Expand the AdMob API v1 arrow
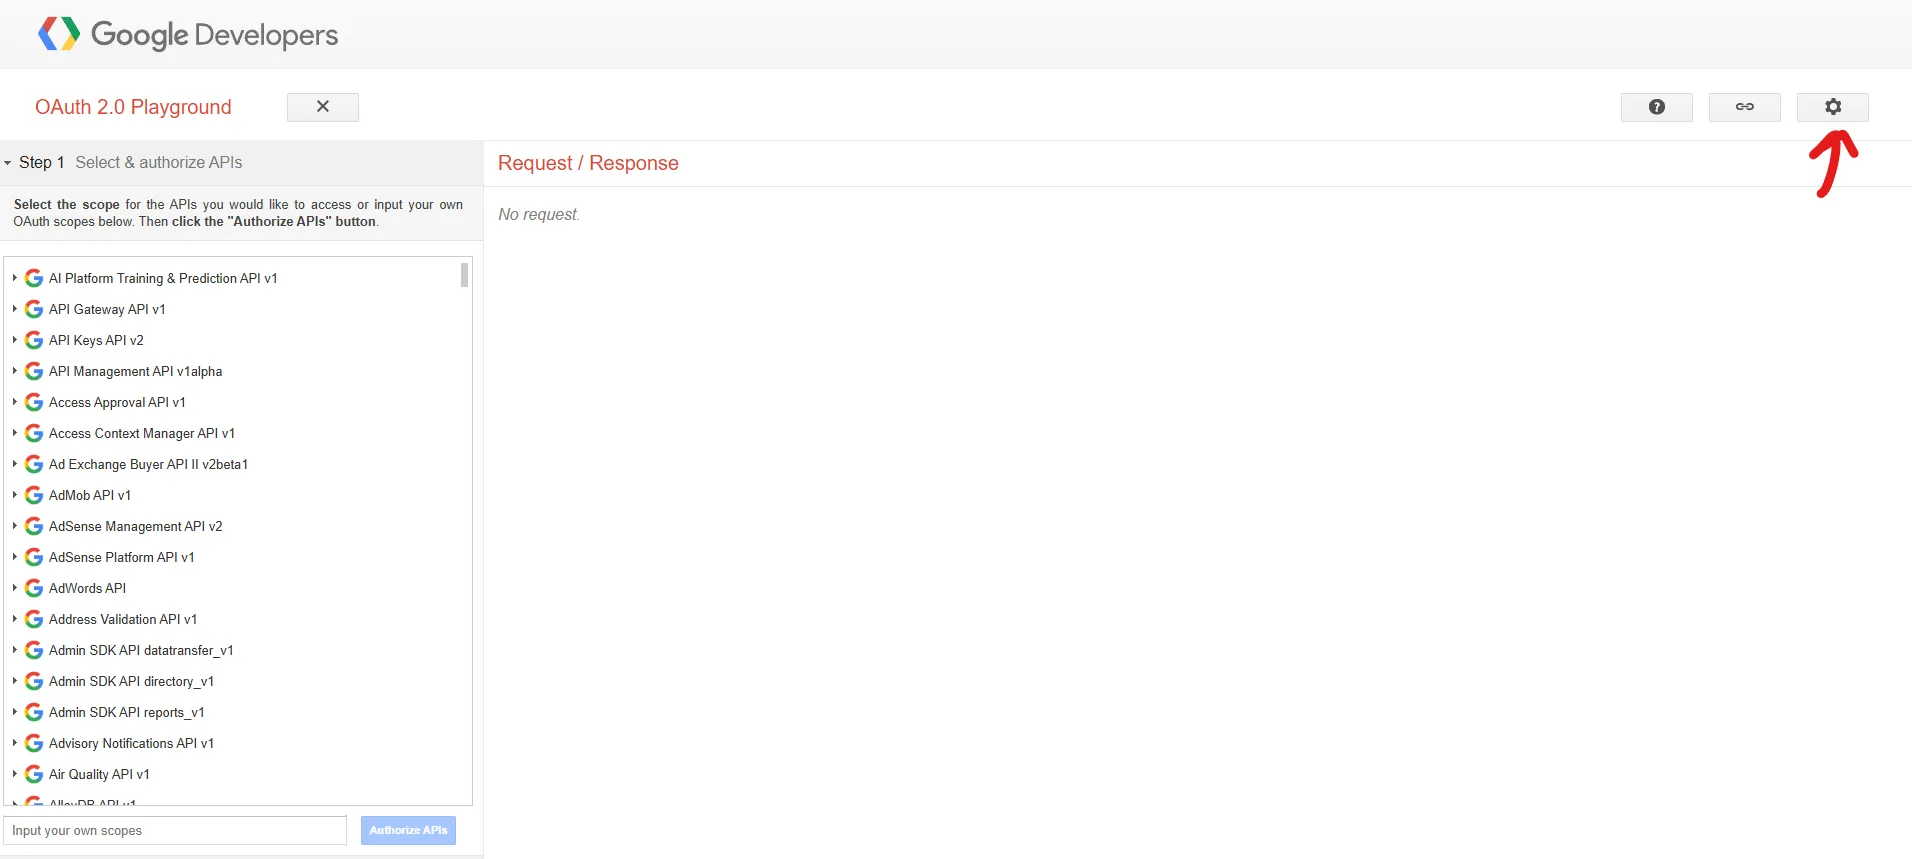 15,495
